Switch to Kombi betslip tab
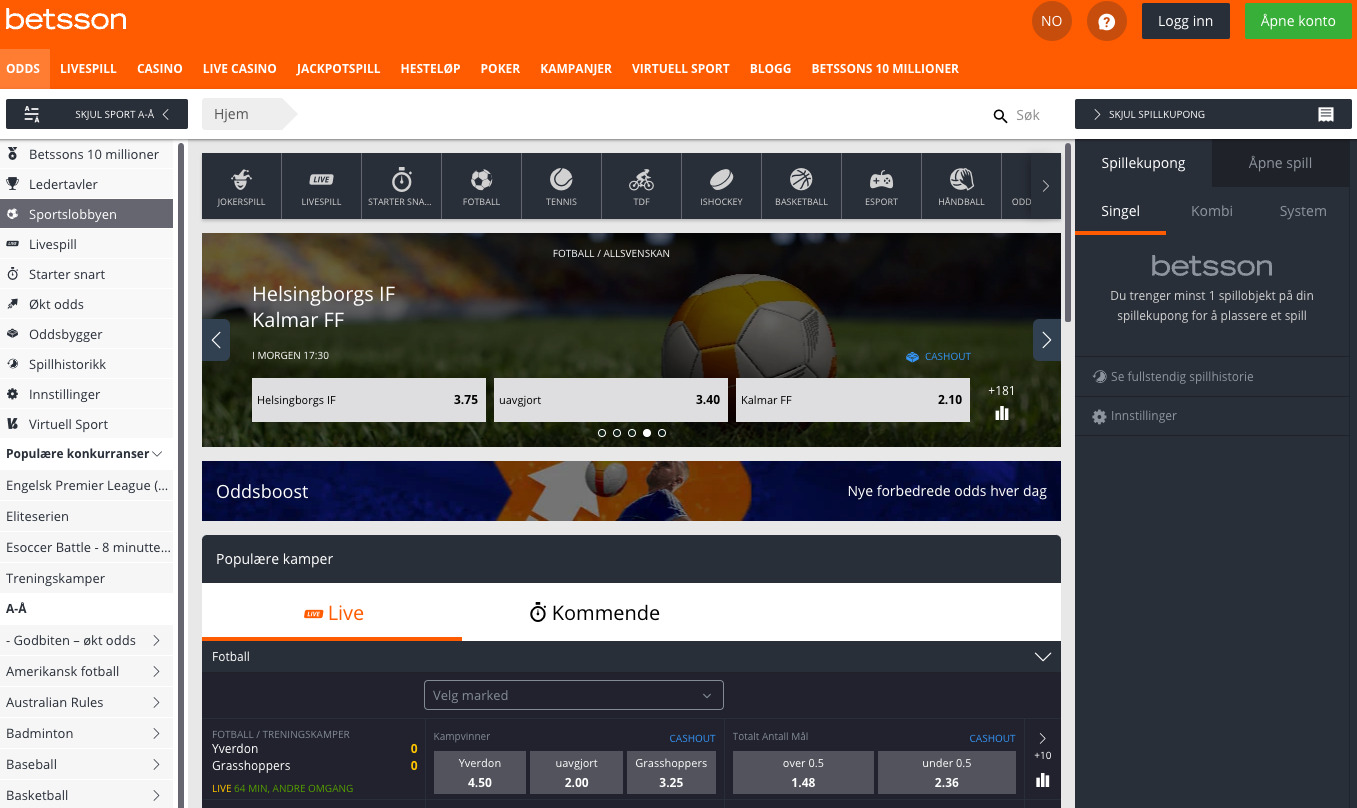The image size is (1357, 808). coord(1212,211)
